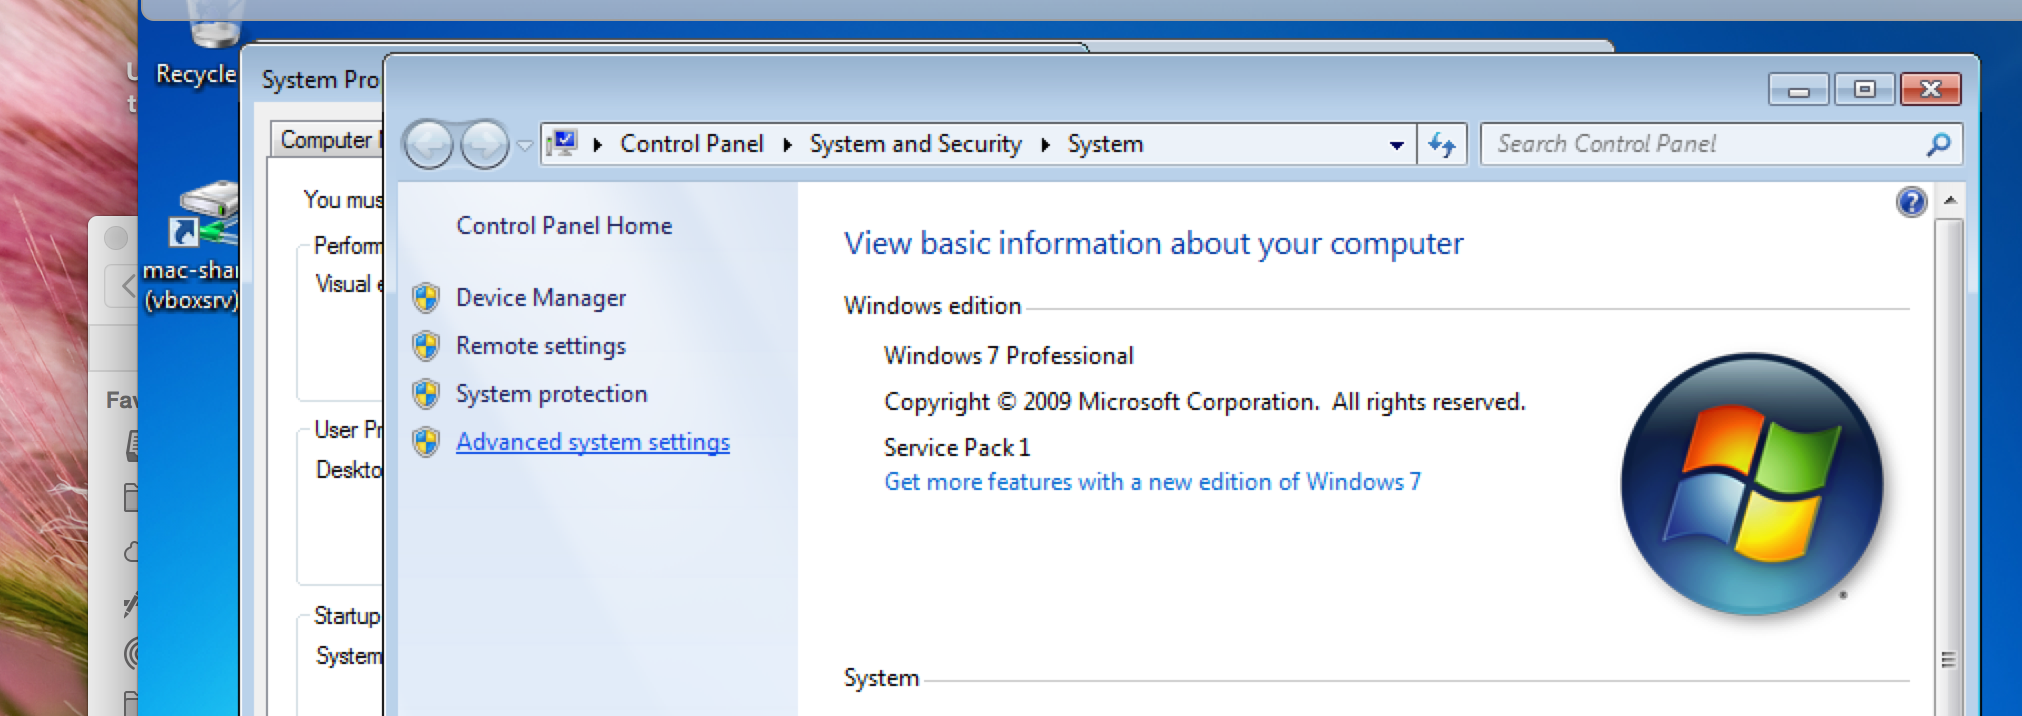Select Control Panel breadcrumb

pyautogui.click(x=692, y=144)
